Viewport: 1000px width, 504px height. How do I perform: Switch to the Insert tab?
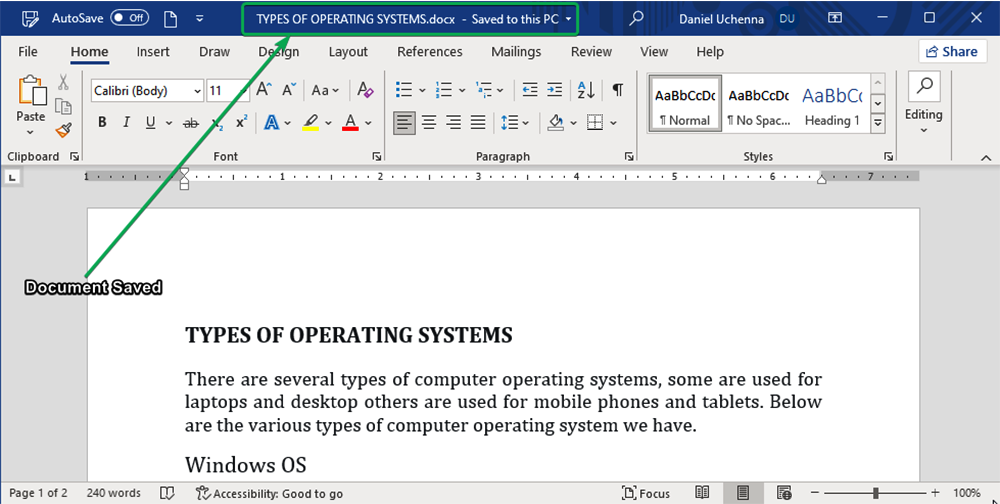point(153,52)
